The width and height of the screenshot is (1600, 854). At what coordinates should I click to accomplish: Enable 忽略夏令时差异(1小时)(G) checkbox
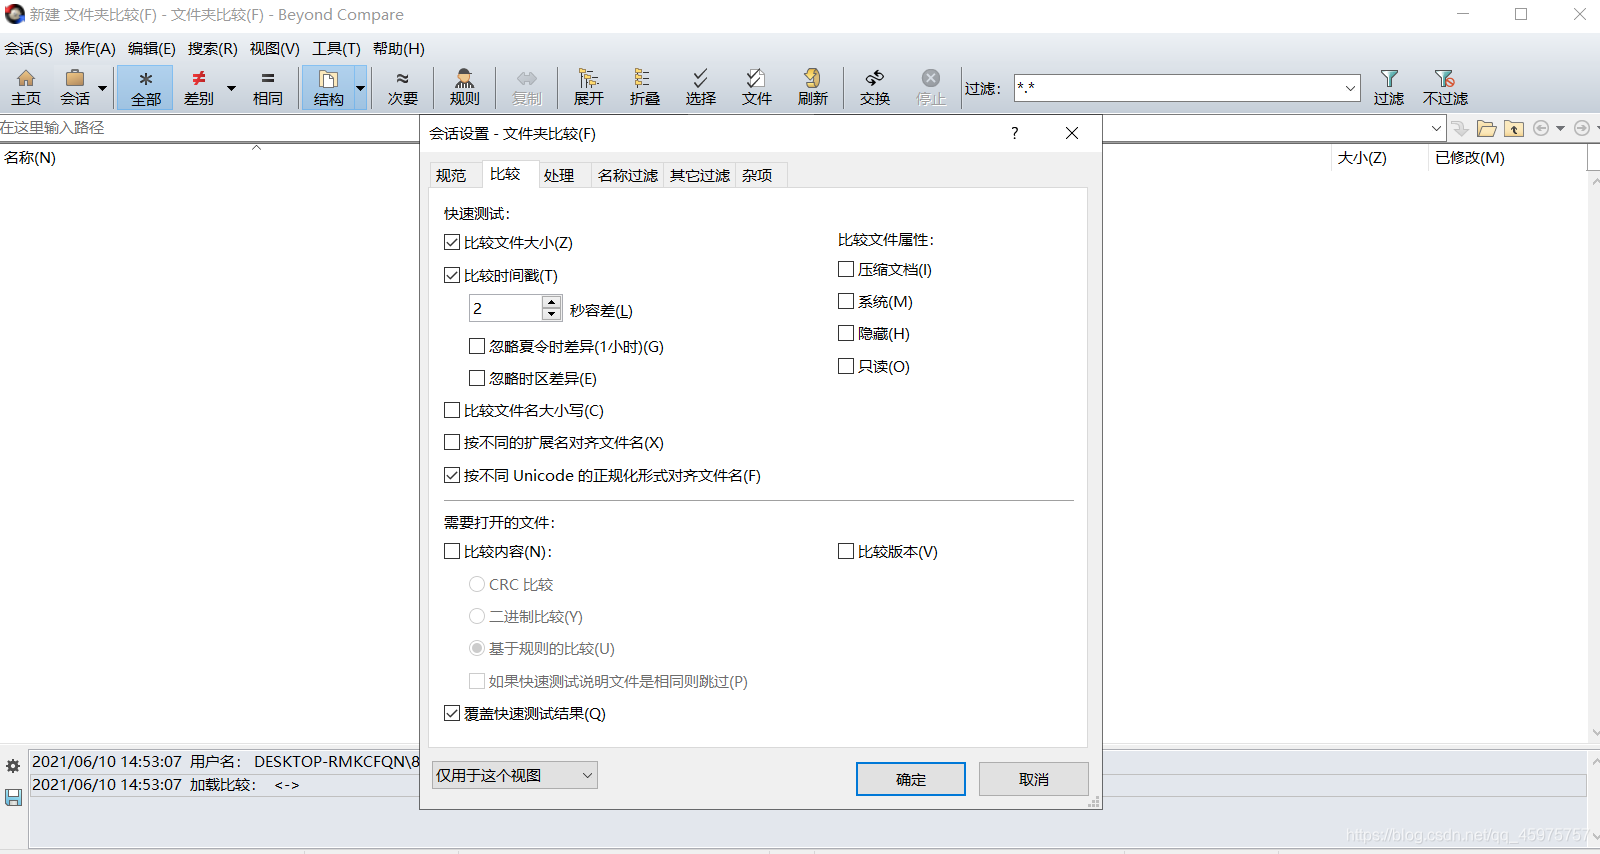[477, 346]
